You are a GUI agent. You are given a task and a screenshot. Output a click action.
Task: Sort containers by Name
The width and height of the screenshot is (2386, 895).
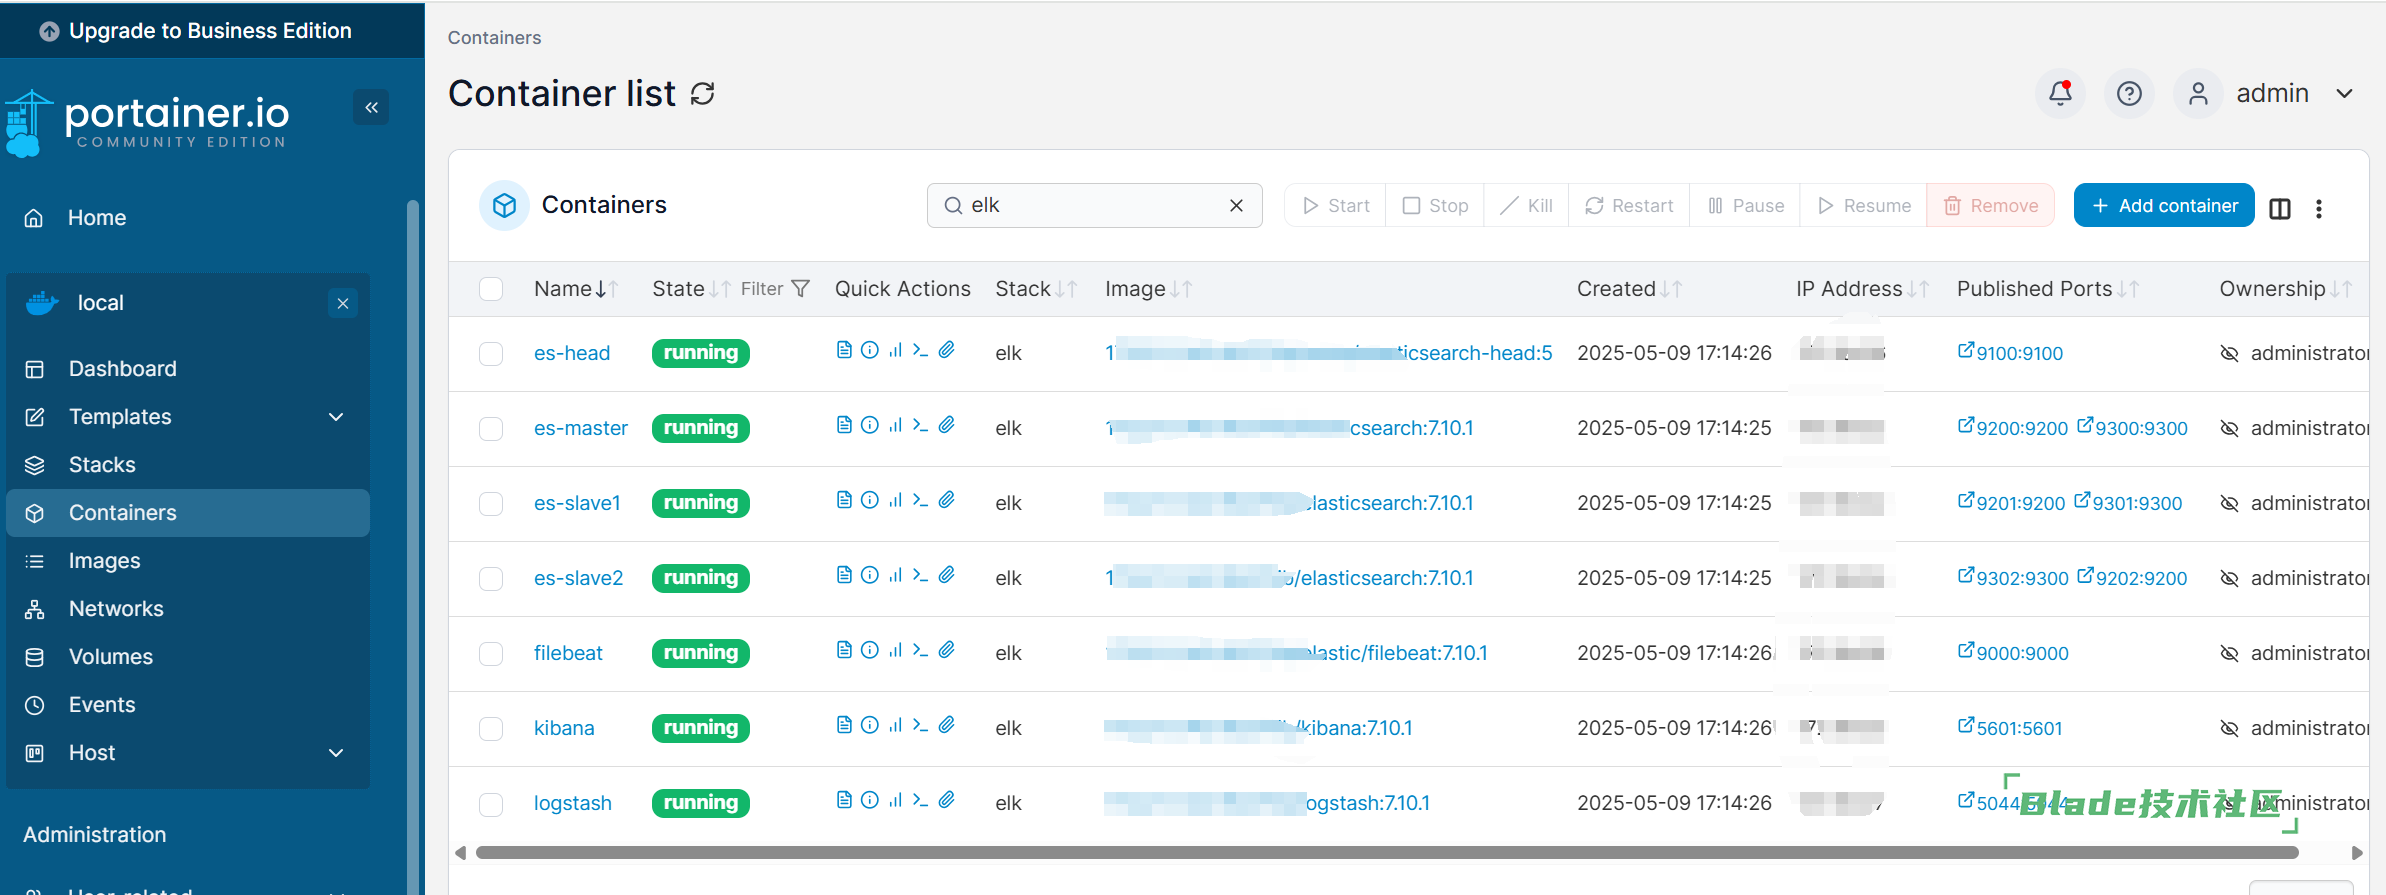pyautogui.click(x=576, y=289)
